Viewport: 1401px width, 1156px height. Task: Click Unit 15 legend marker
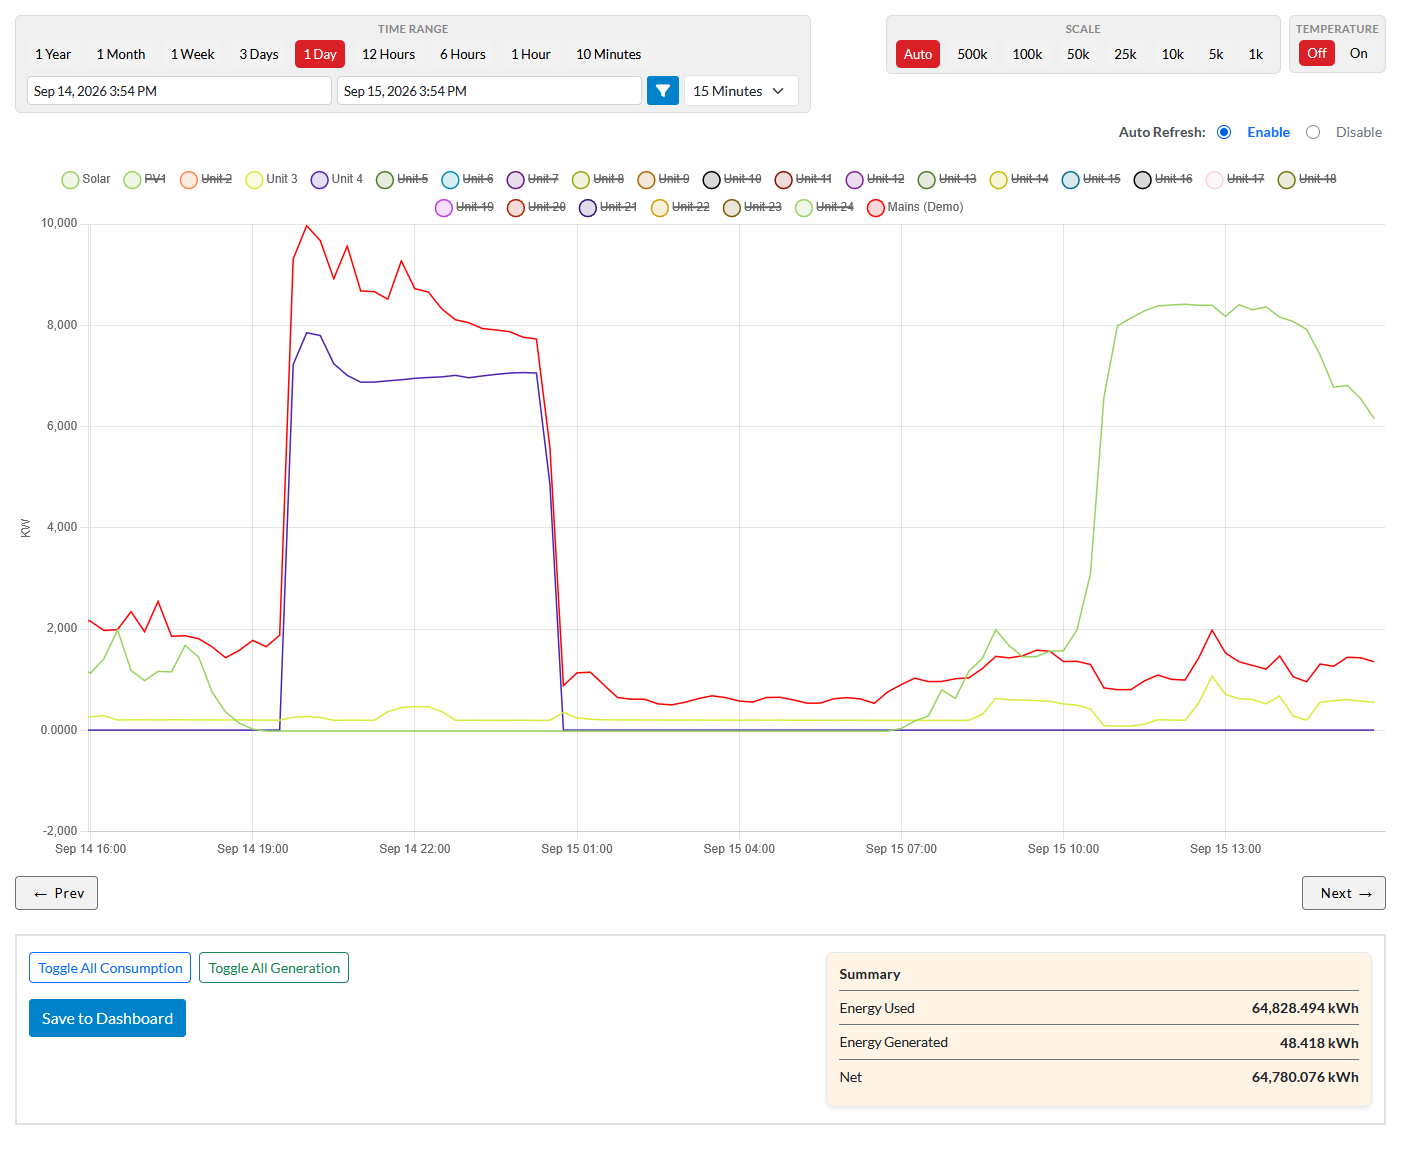tap(1071, 180)
